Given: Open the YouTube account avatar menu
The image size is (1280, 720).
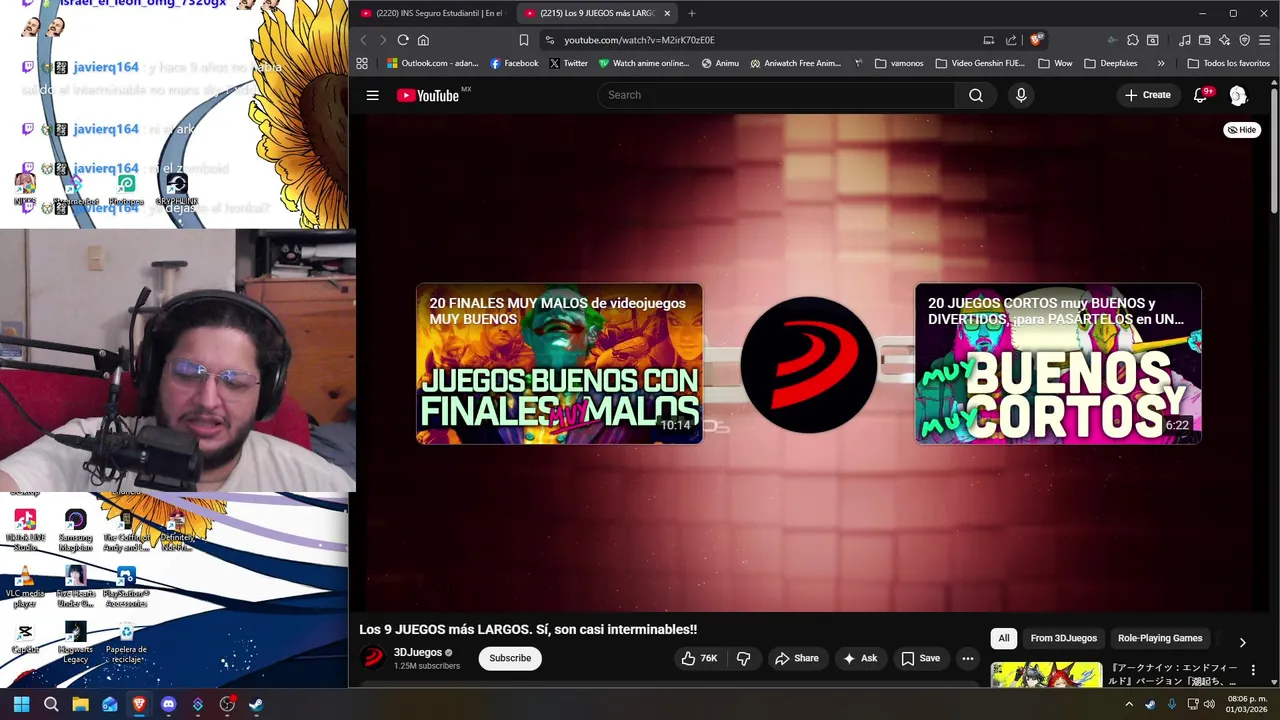Looking at the screenshot, I should (1238, 95).
